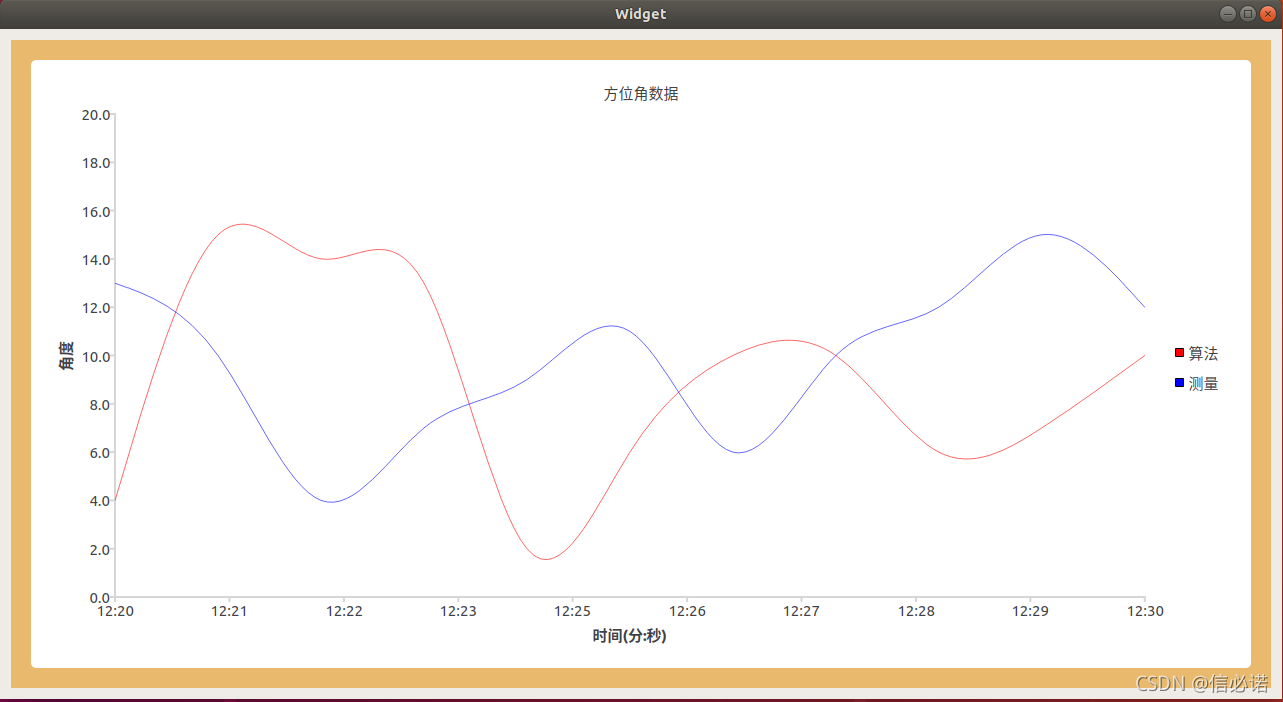Click the blue 测量 legend marker

(1180, 383)
